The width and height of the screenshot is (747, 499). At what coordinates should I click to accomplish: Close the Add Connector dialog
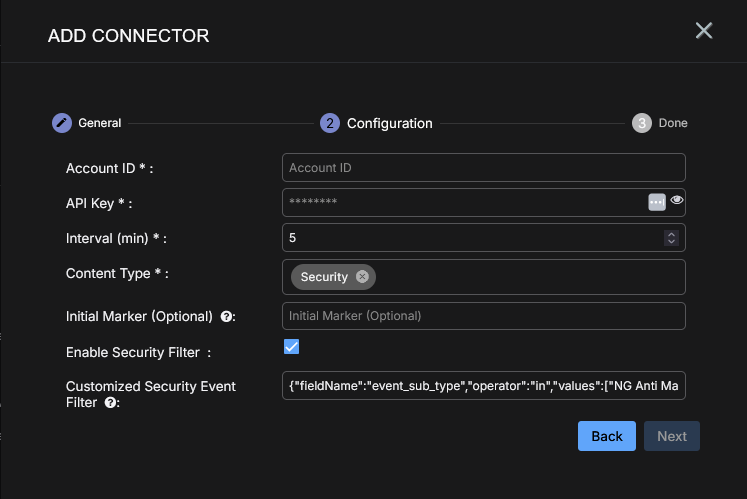point(704,31)
